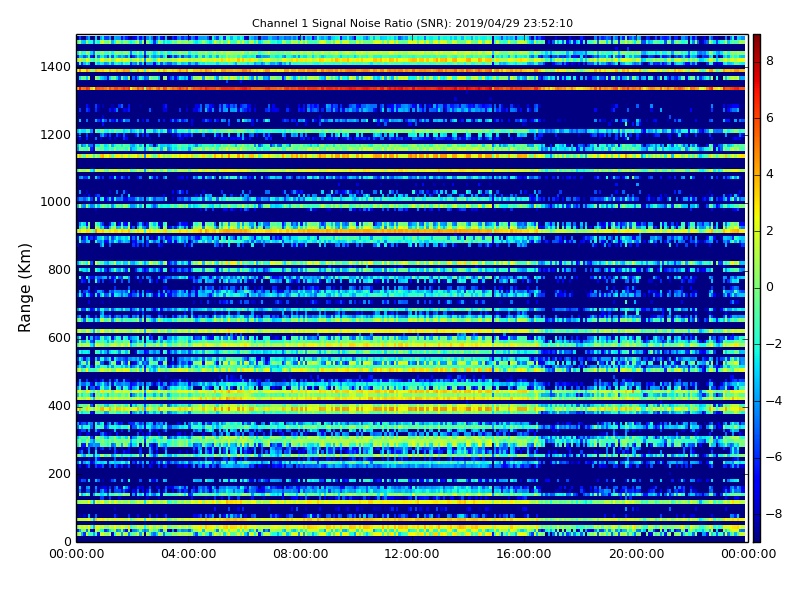The height and width of the screenshot is (600, 800).
Task: Click the 800 tick label on range axis
Action: [59, 270]
